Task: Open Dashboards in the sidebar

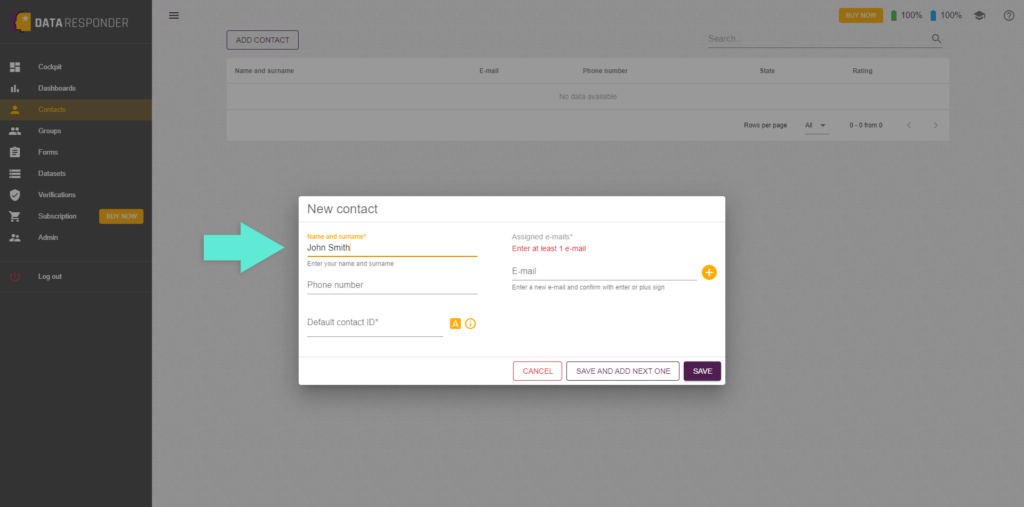Action: click(x=56, y=88)
